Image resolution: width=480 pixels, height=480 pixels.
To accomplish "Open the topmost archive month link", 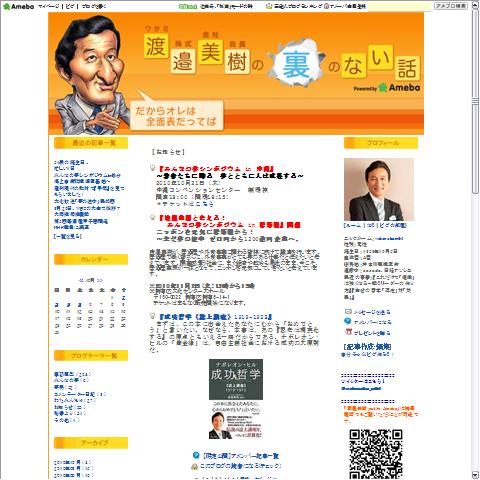I will click(x=72, y=462).
